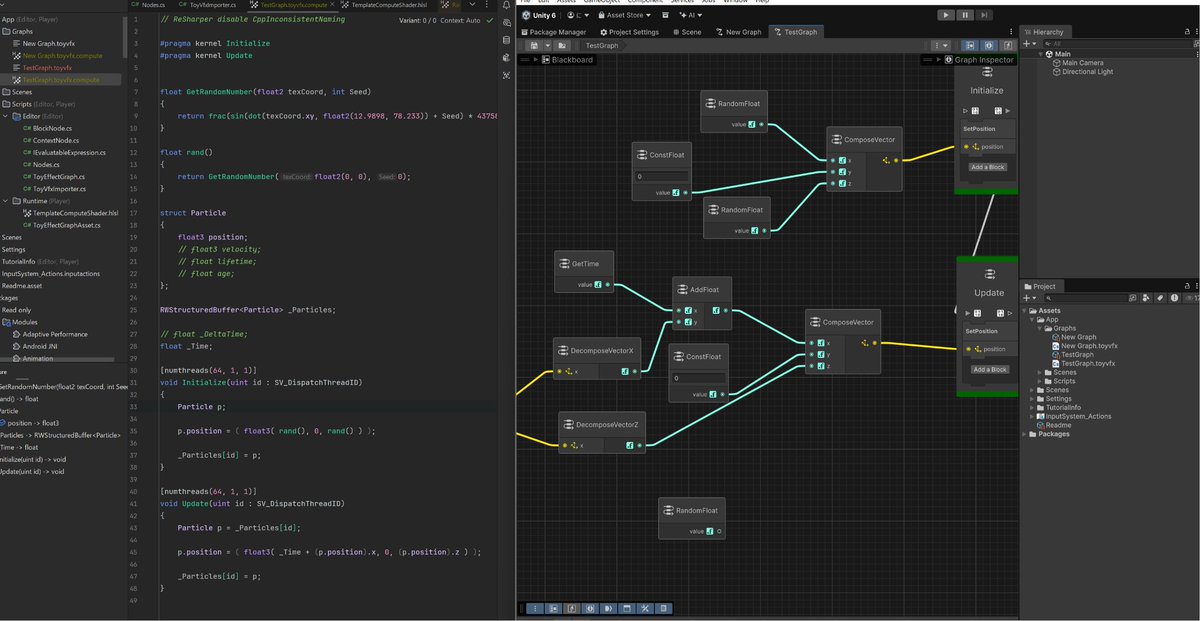The height and width of the screenshot is (621, 1200).
Task: Switch to the Scene tab
Action: [x=686, y=32]
